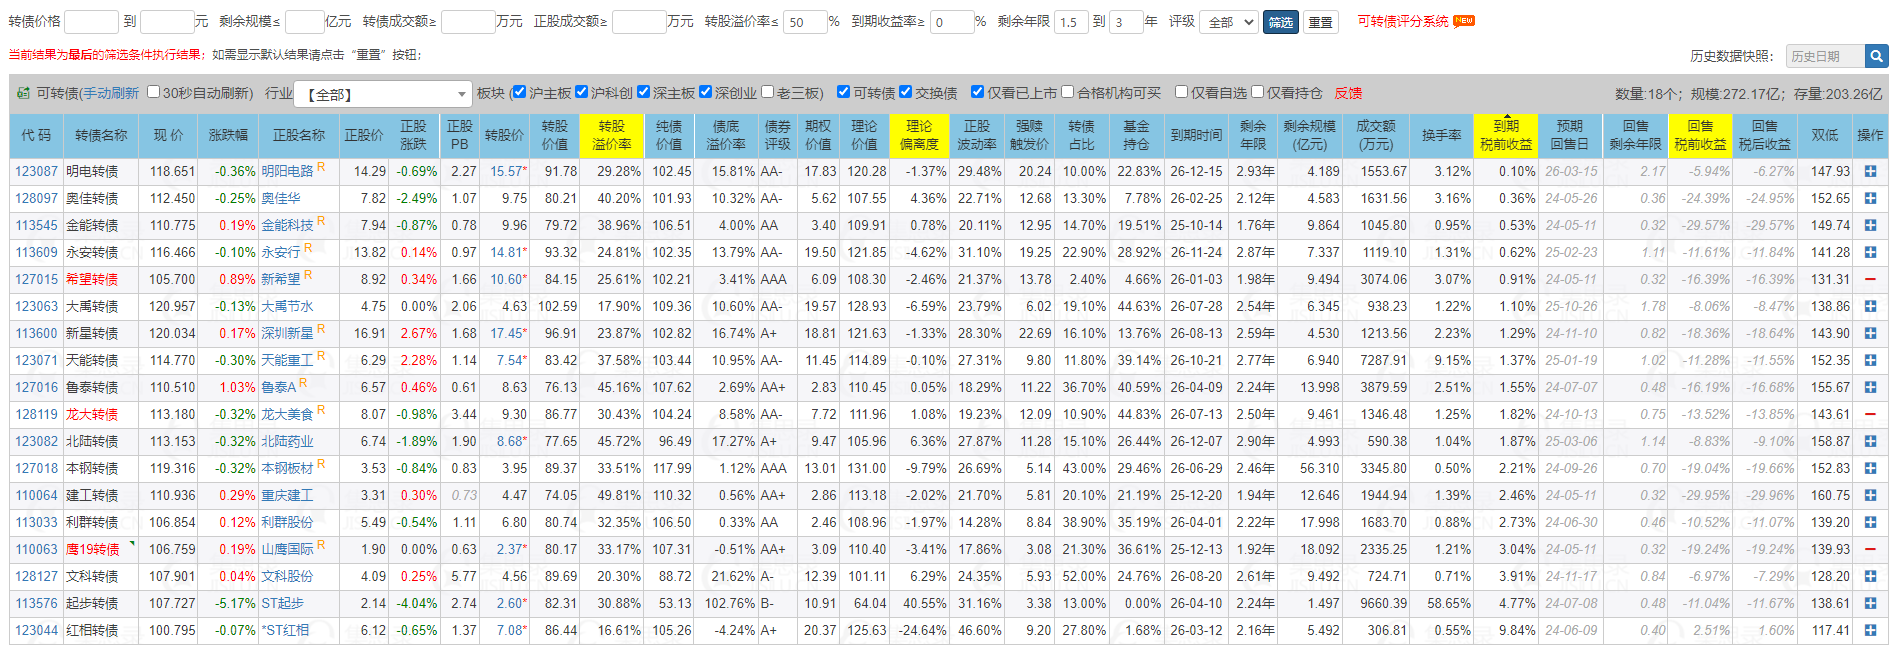1896x657 pixels.
Task: Toggle the 仅看已上市 checkbox
Action: [x=977, y=92]
